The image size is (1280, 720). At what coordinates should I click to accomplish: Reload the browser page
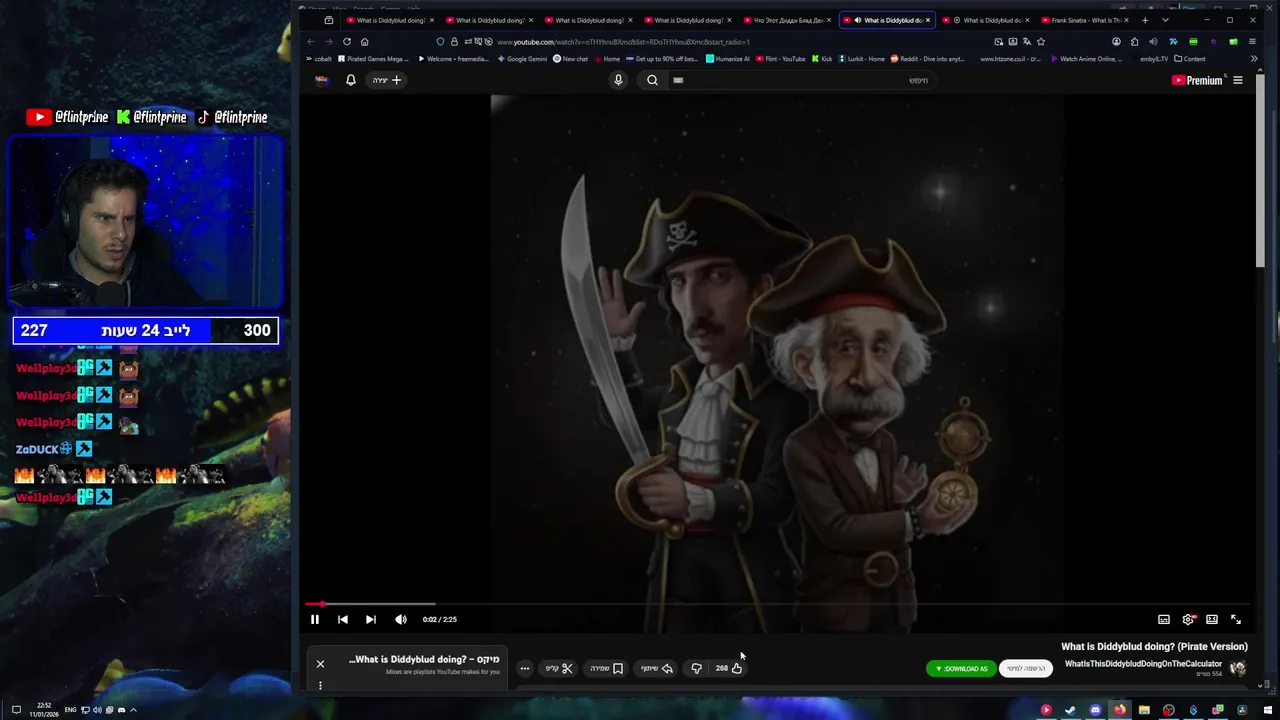coord(347,42)
